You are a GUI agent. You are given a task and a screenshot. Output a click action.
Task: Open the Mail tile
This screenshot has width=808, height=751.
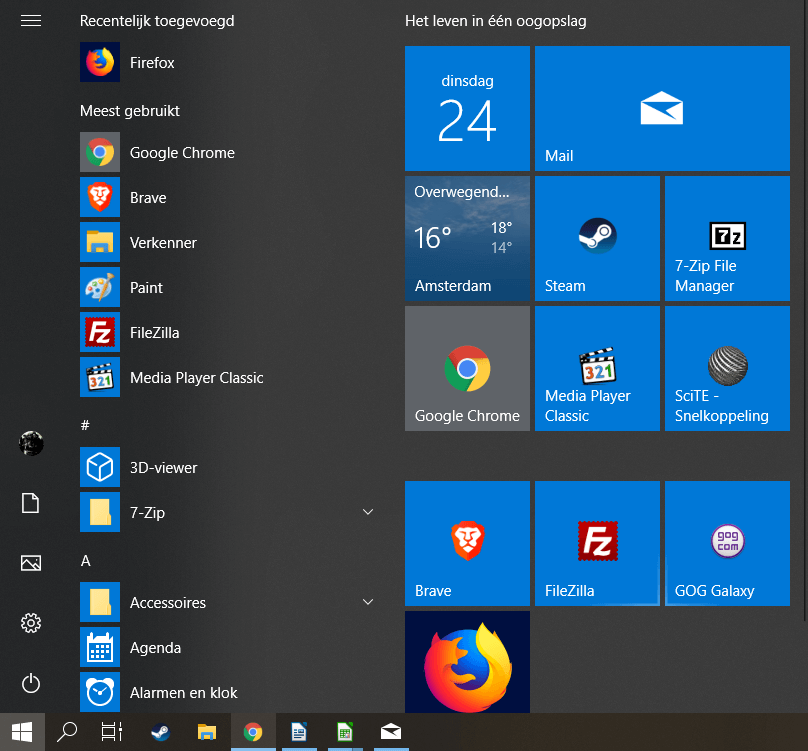tap(662, 108)
